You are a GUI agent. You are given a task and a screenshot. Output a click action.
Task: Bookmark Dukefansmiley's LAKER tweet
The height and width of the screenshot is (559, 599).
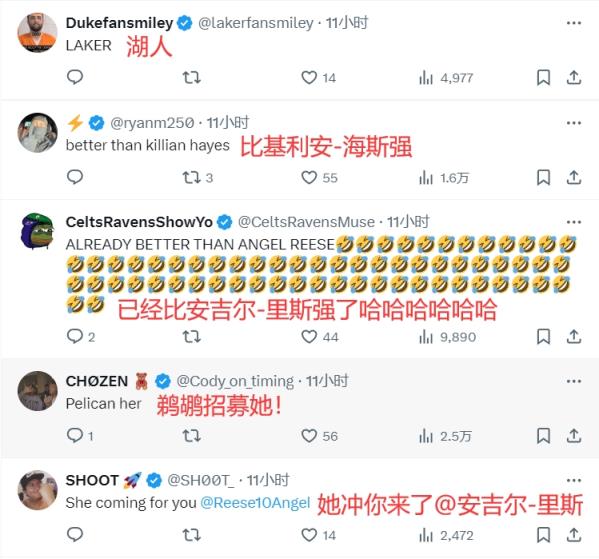coord(543,78)
